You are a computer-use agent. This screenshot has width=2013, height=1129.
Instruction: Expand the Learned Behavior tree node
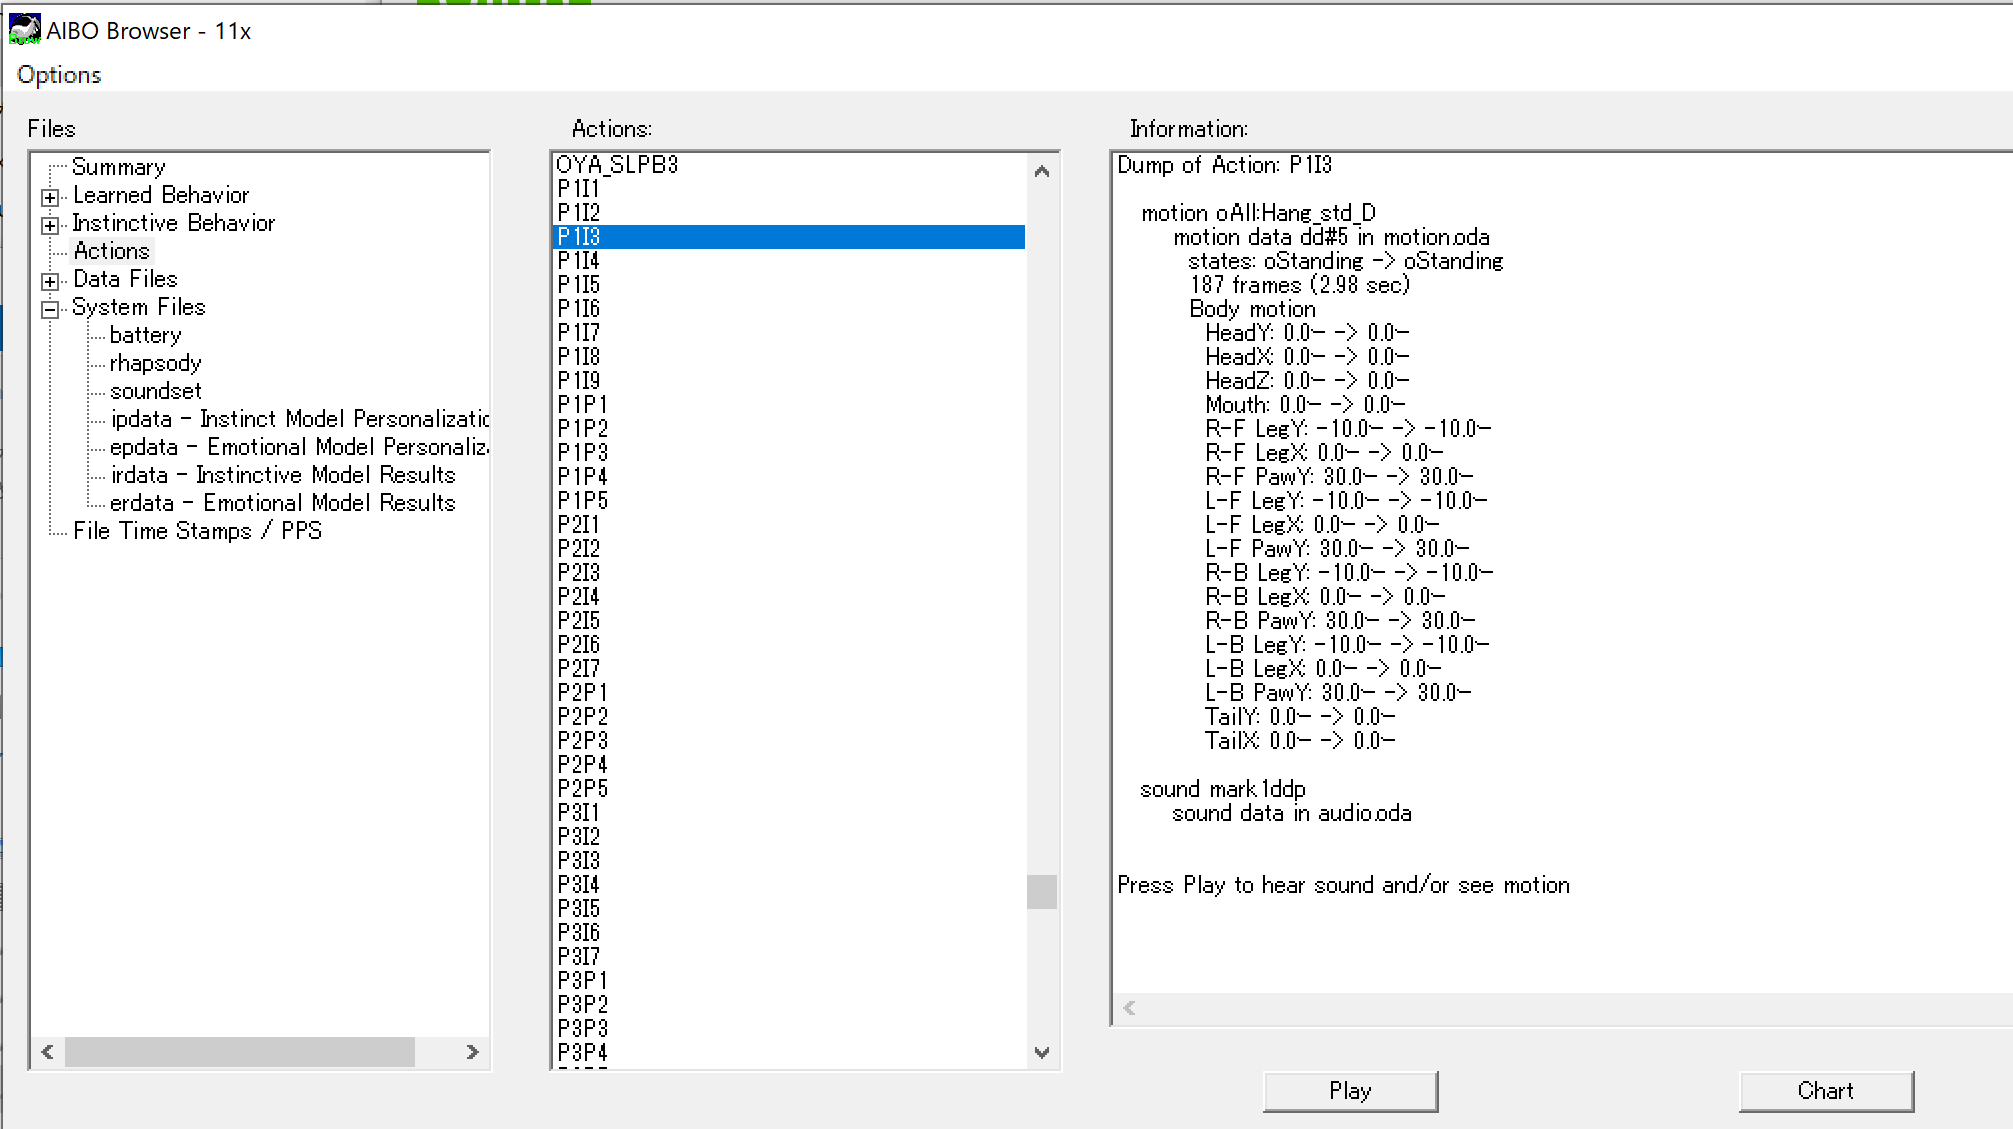click(50, 197)
